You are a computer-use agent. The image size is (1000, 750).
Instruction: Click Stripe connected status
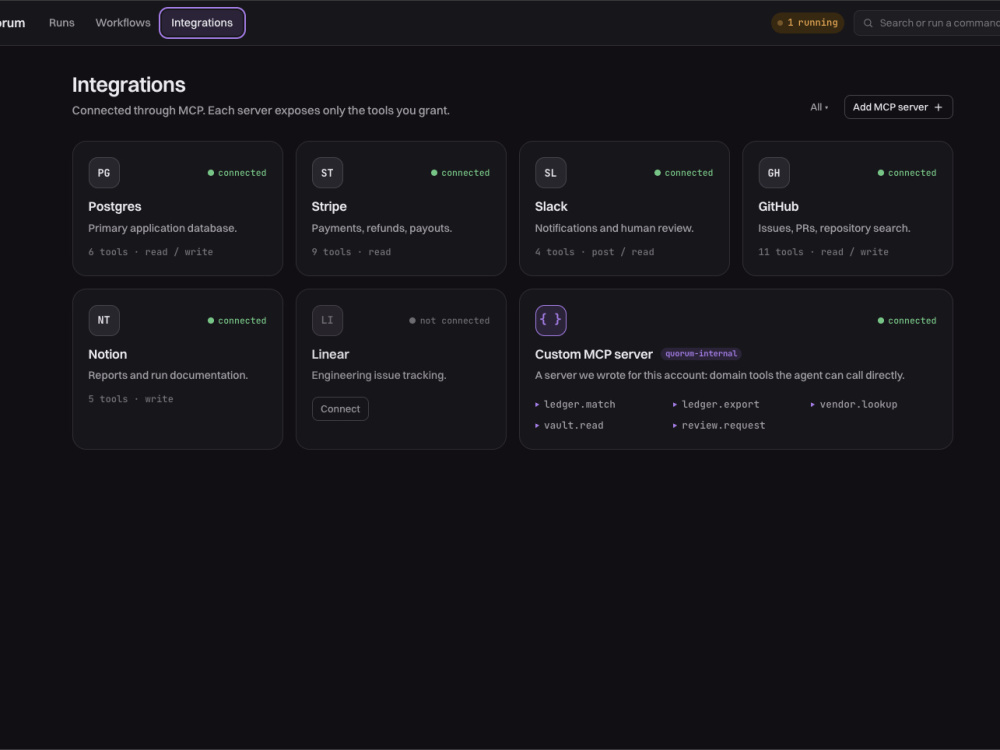[460, 173]
